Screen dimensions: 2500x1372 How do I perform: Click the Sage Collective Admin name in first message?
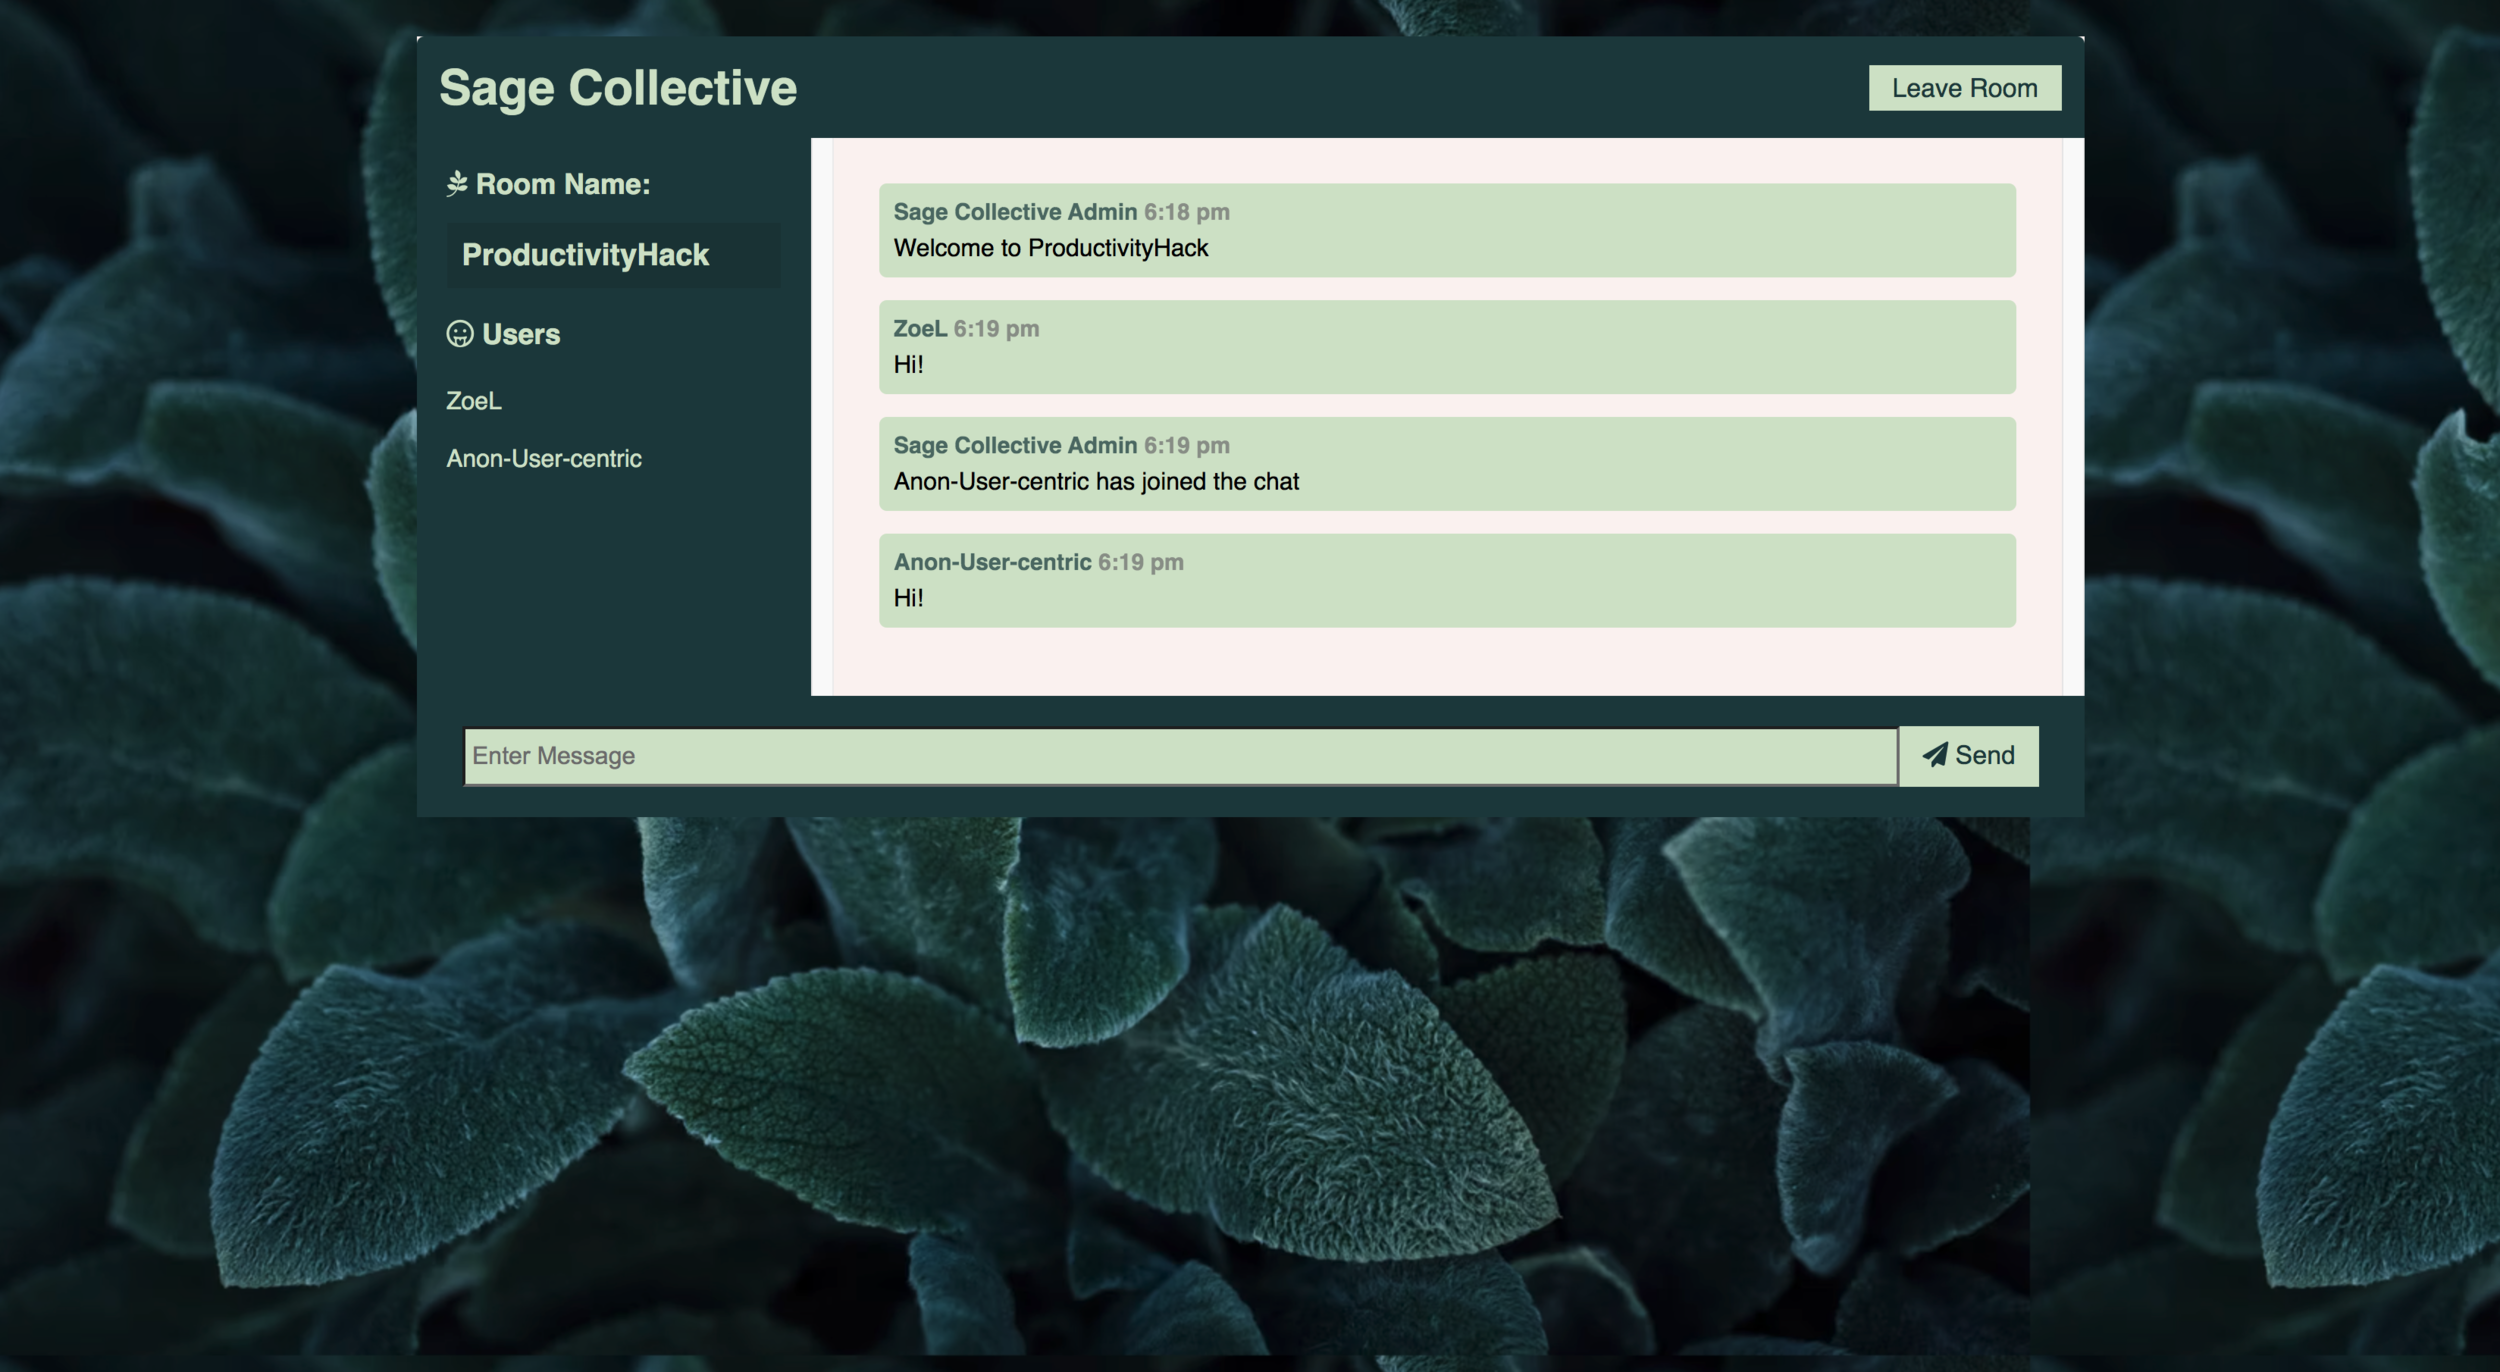1014,212
